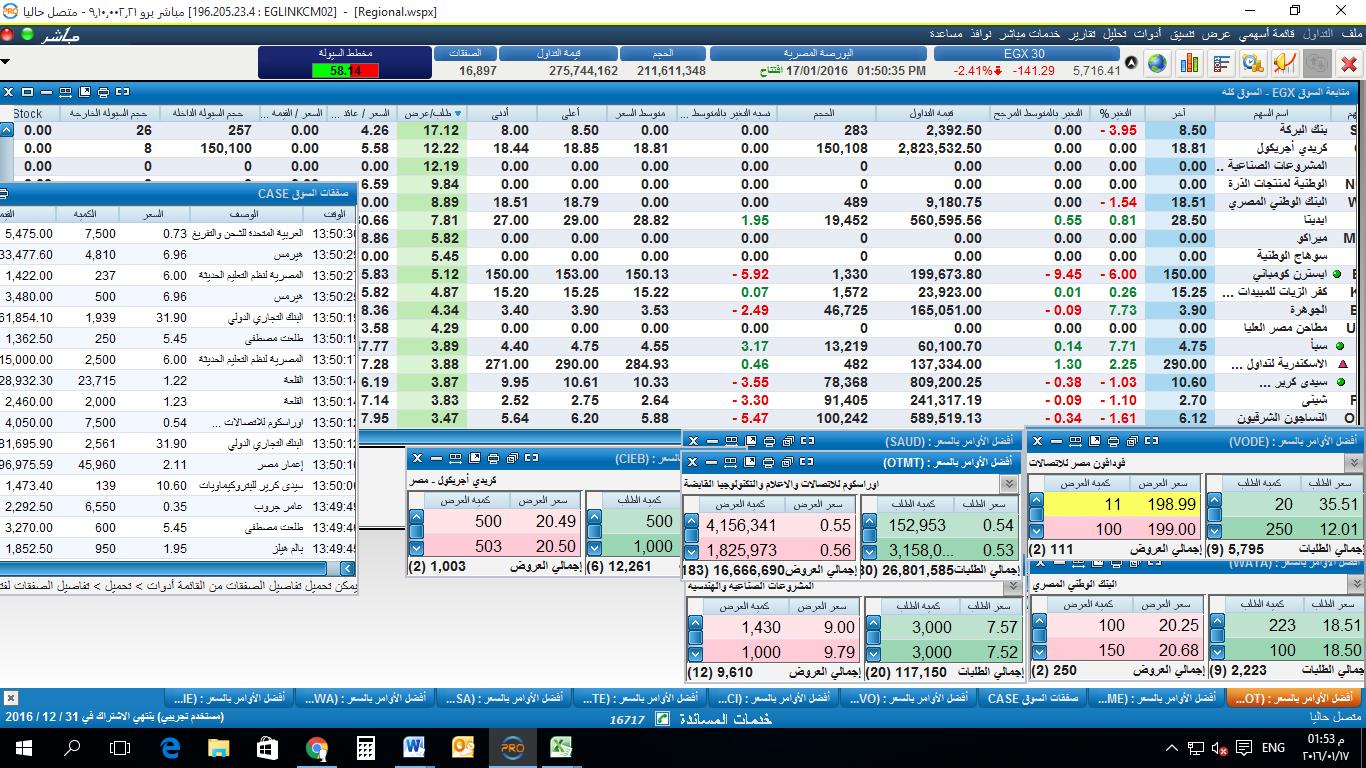Image resolution: width=1366 pixels, height=768 pixels.
Task: Click the black circular arrow beside EGX 30
Action: point(1131,63)
